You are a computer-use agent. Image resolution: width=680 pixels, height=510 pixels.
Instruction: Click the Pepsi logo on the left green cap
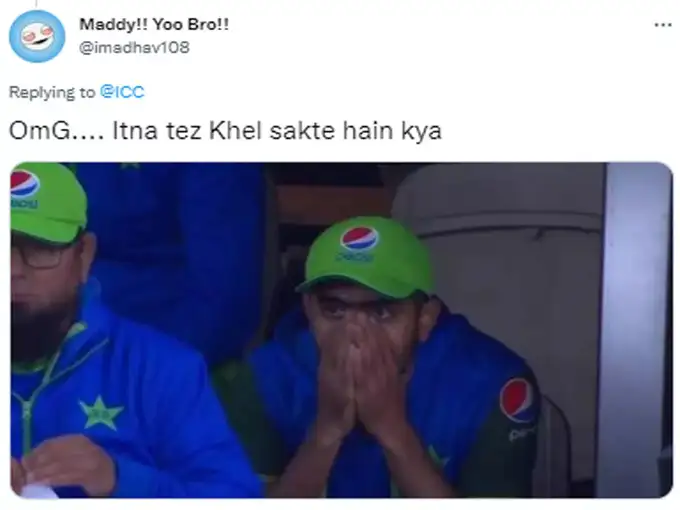click(24, 184)
